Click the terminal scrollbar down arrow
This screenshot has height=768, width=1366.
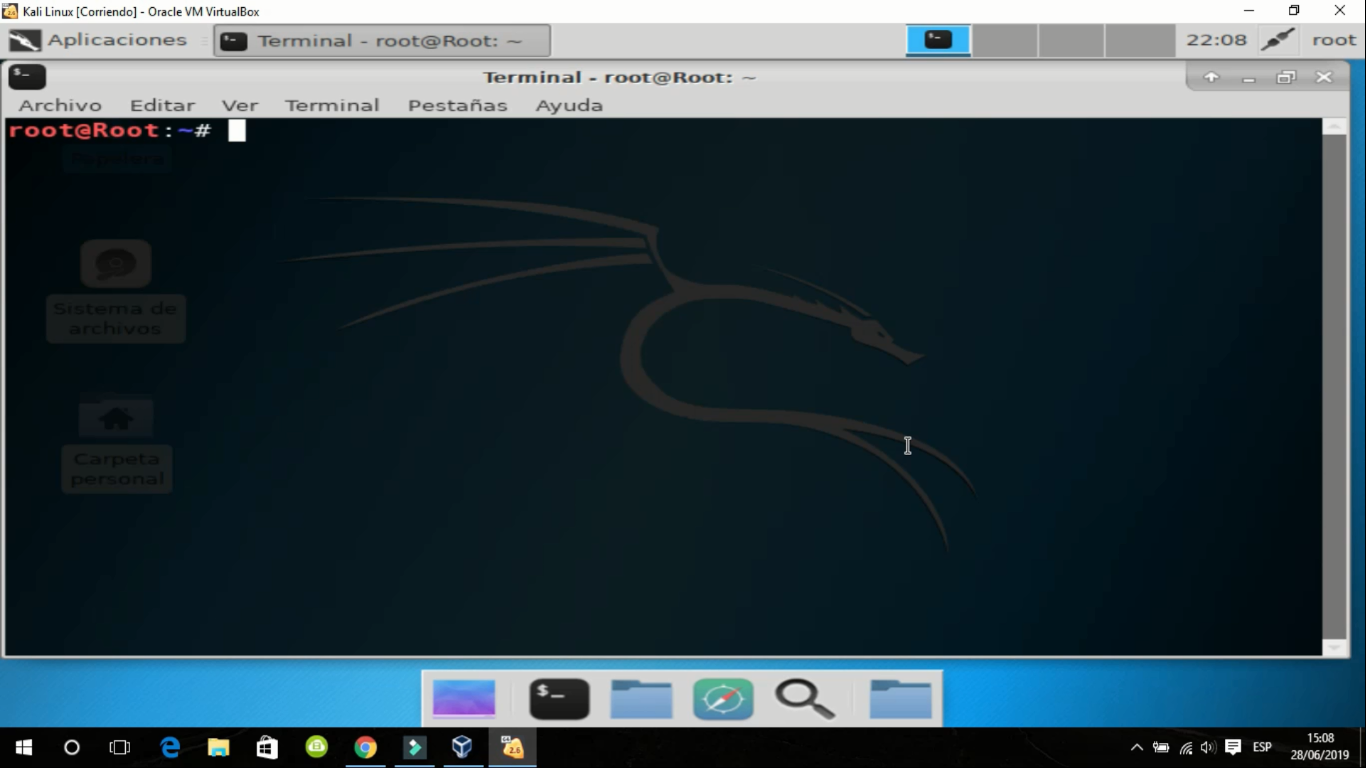1335,648
